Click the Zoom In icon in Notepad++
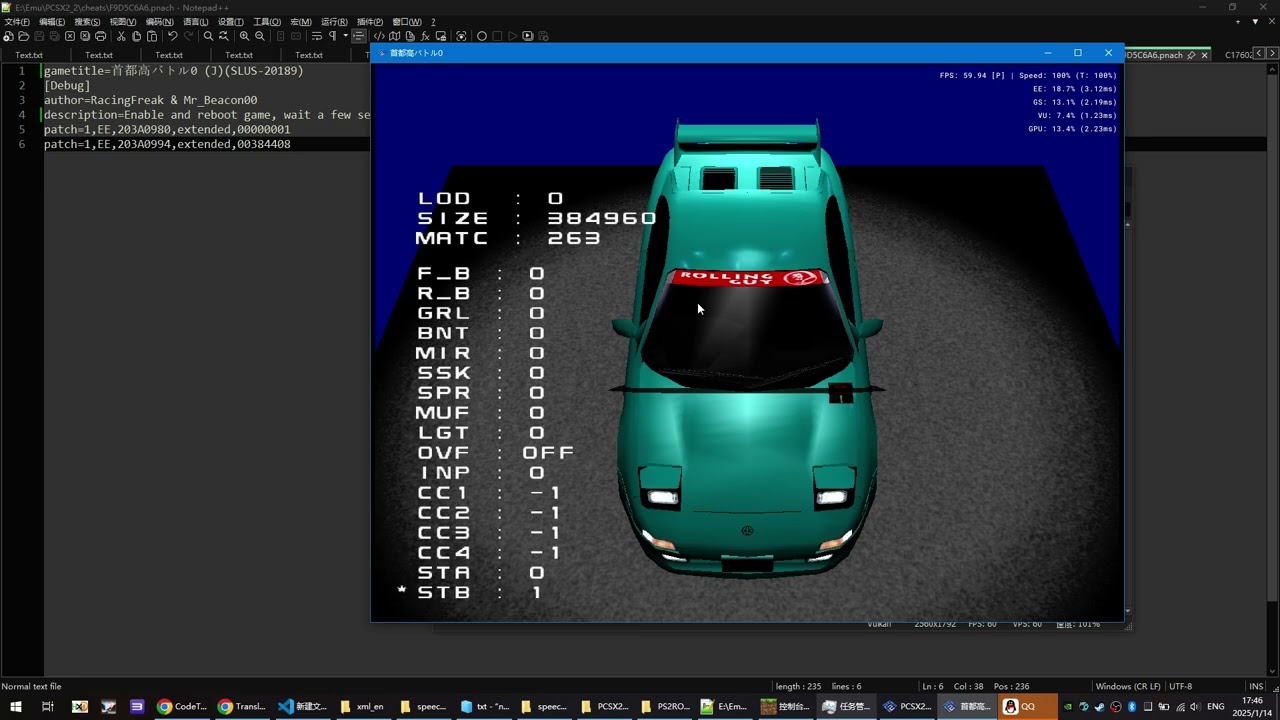The height and width of the screenshot is (720, 1280). coord(245,36)
